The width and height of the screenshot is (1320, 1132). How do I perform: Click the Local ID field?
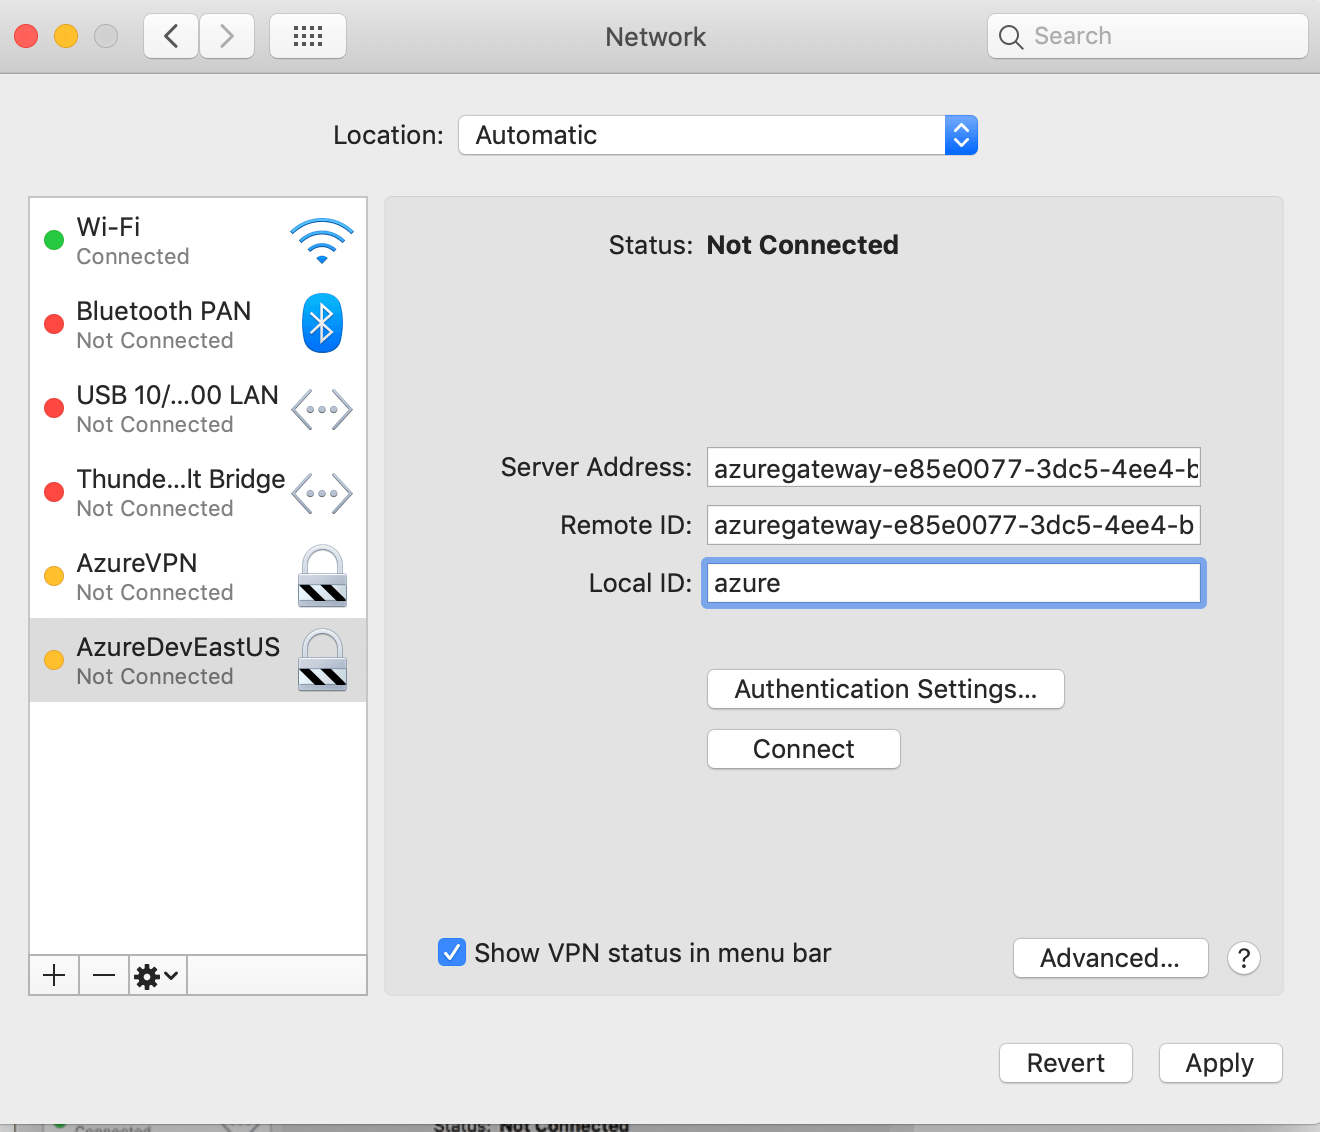954,583
